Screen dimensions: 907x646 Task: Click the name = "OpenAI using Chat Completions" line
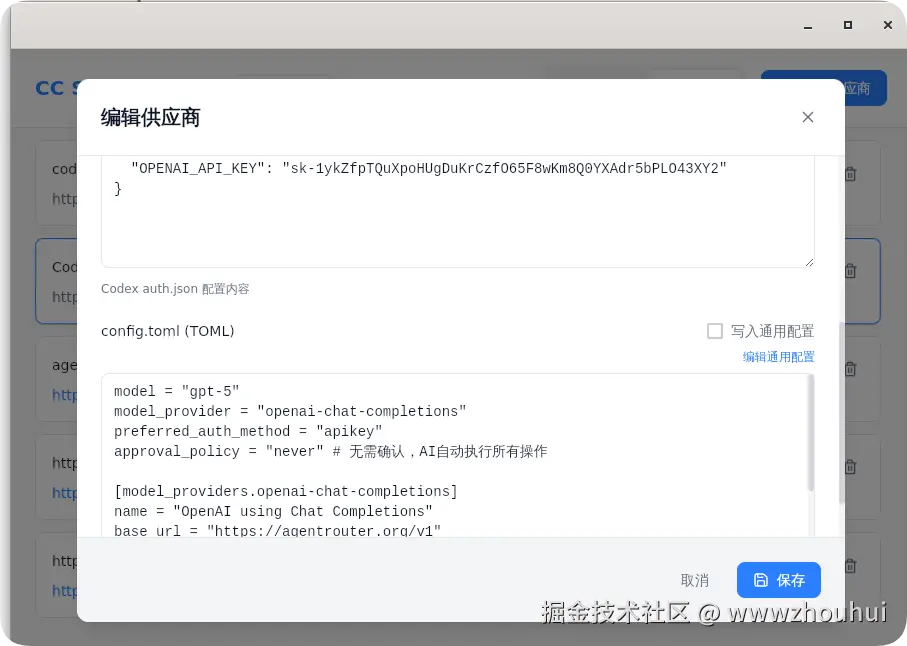coord(273,511)
